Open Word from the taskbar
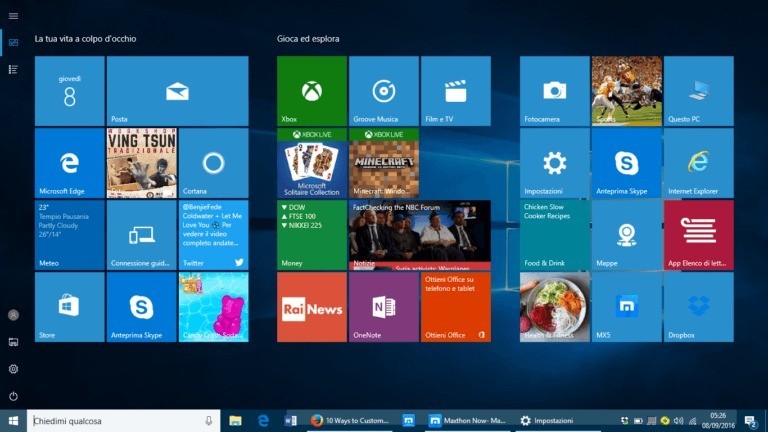Viewport: 768px width, 432px height. coord(290,421)
